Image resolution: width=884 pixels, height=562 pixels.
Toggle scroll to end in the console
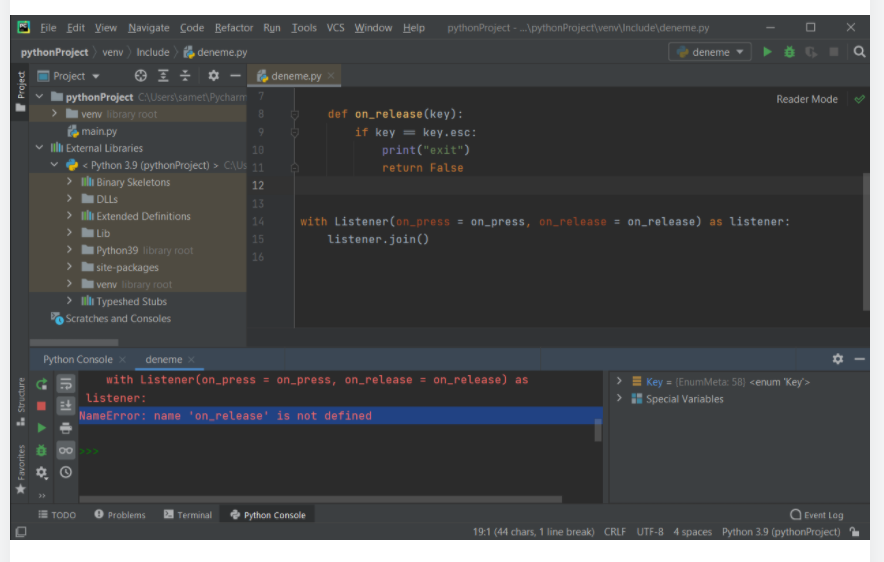point(66,406)
